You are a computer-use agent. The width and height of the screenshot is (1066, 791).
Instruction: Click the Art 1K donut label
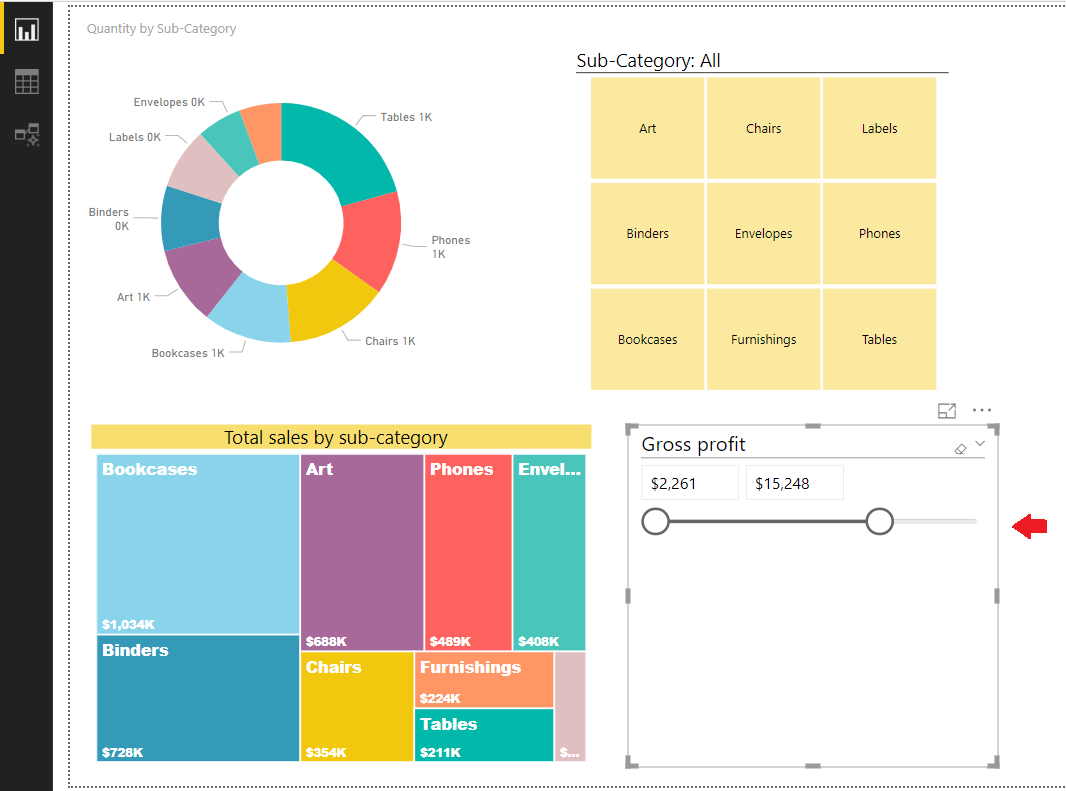[x=133, y=297]
